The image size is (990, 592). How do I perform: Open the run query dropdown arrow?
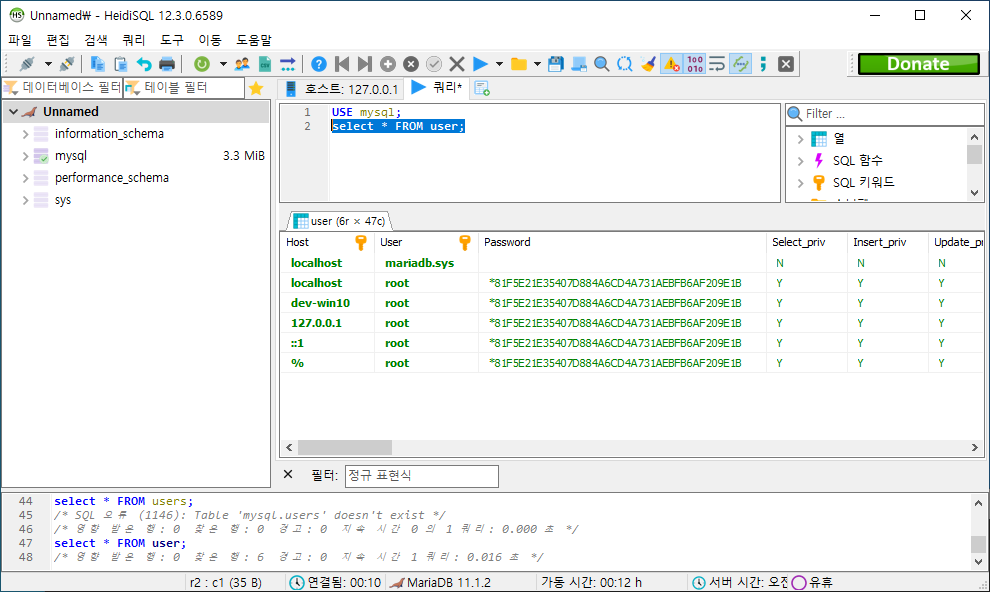pos(499,64)
